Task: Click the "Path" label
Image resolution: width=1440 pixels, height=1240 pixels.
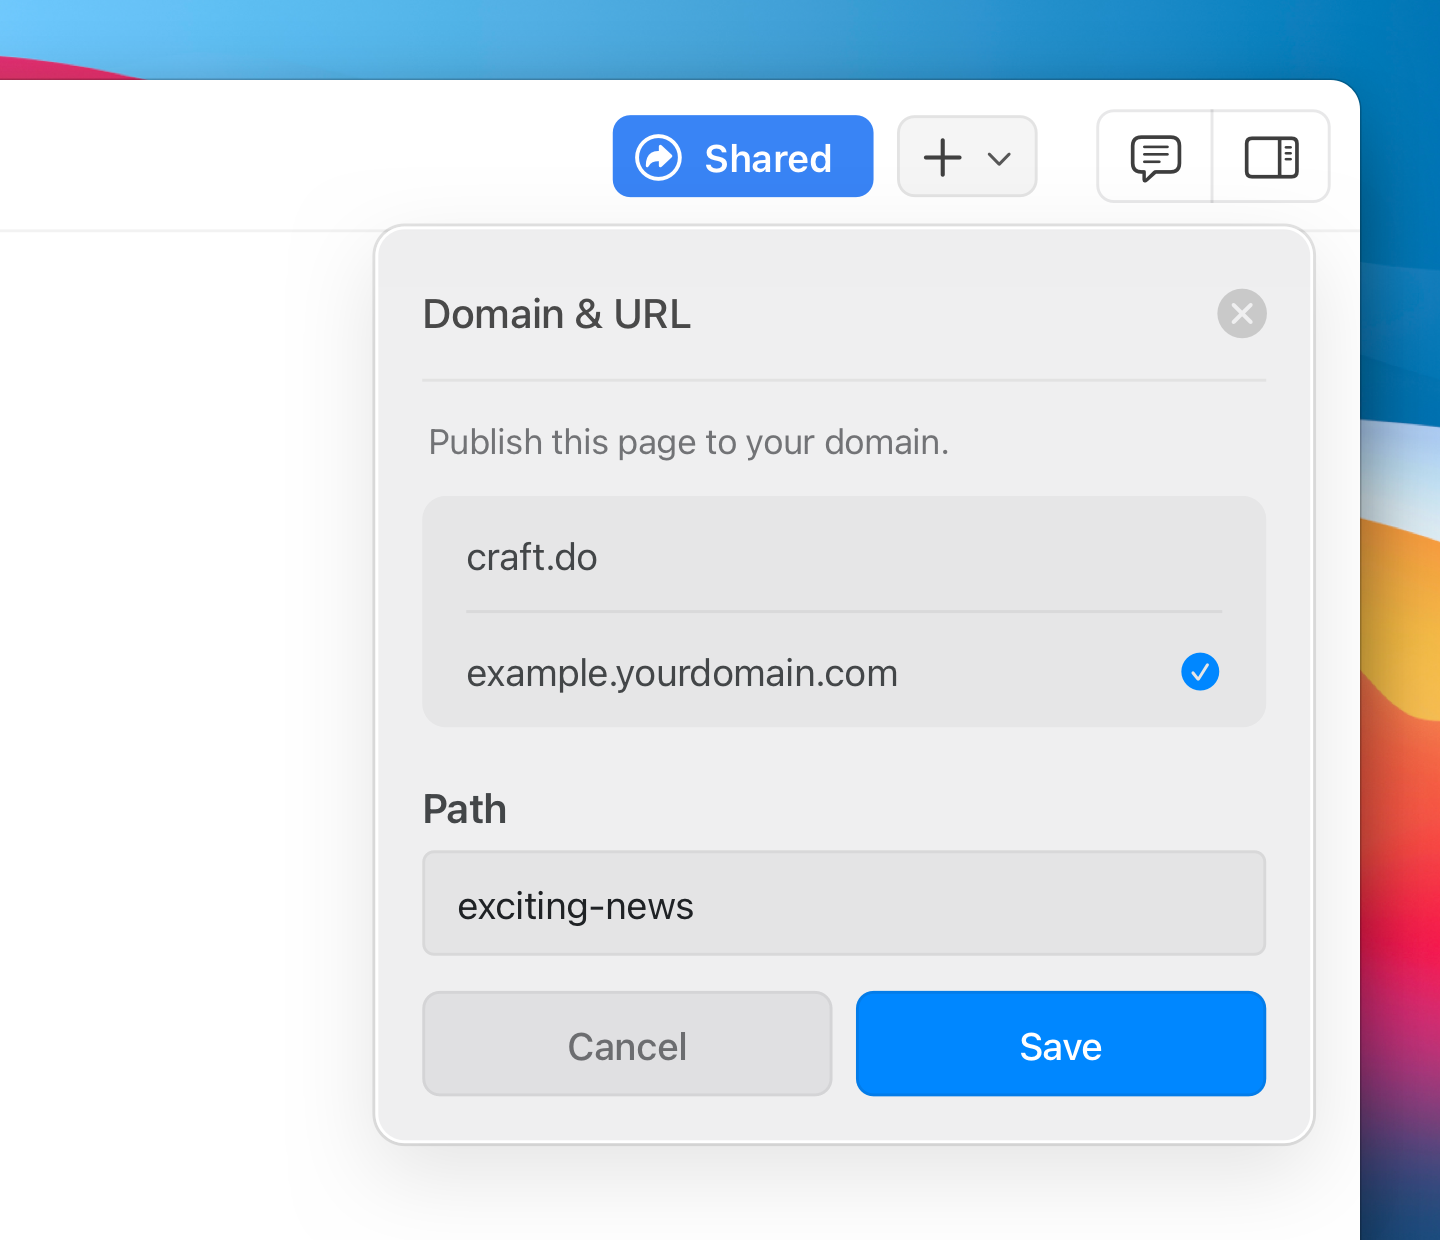Action: click(465, 809)
